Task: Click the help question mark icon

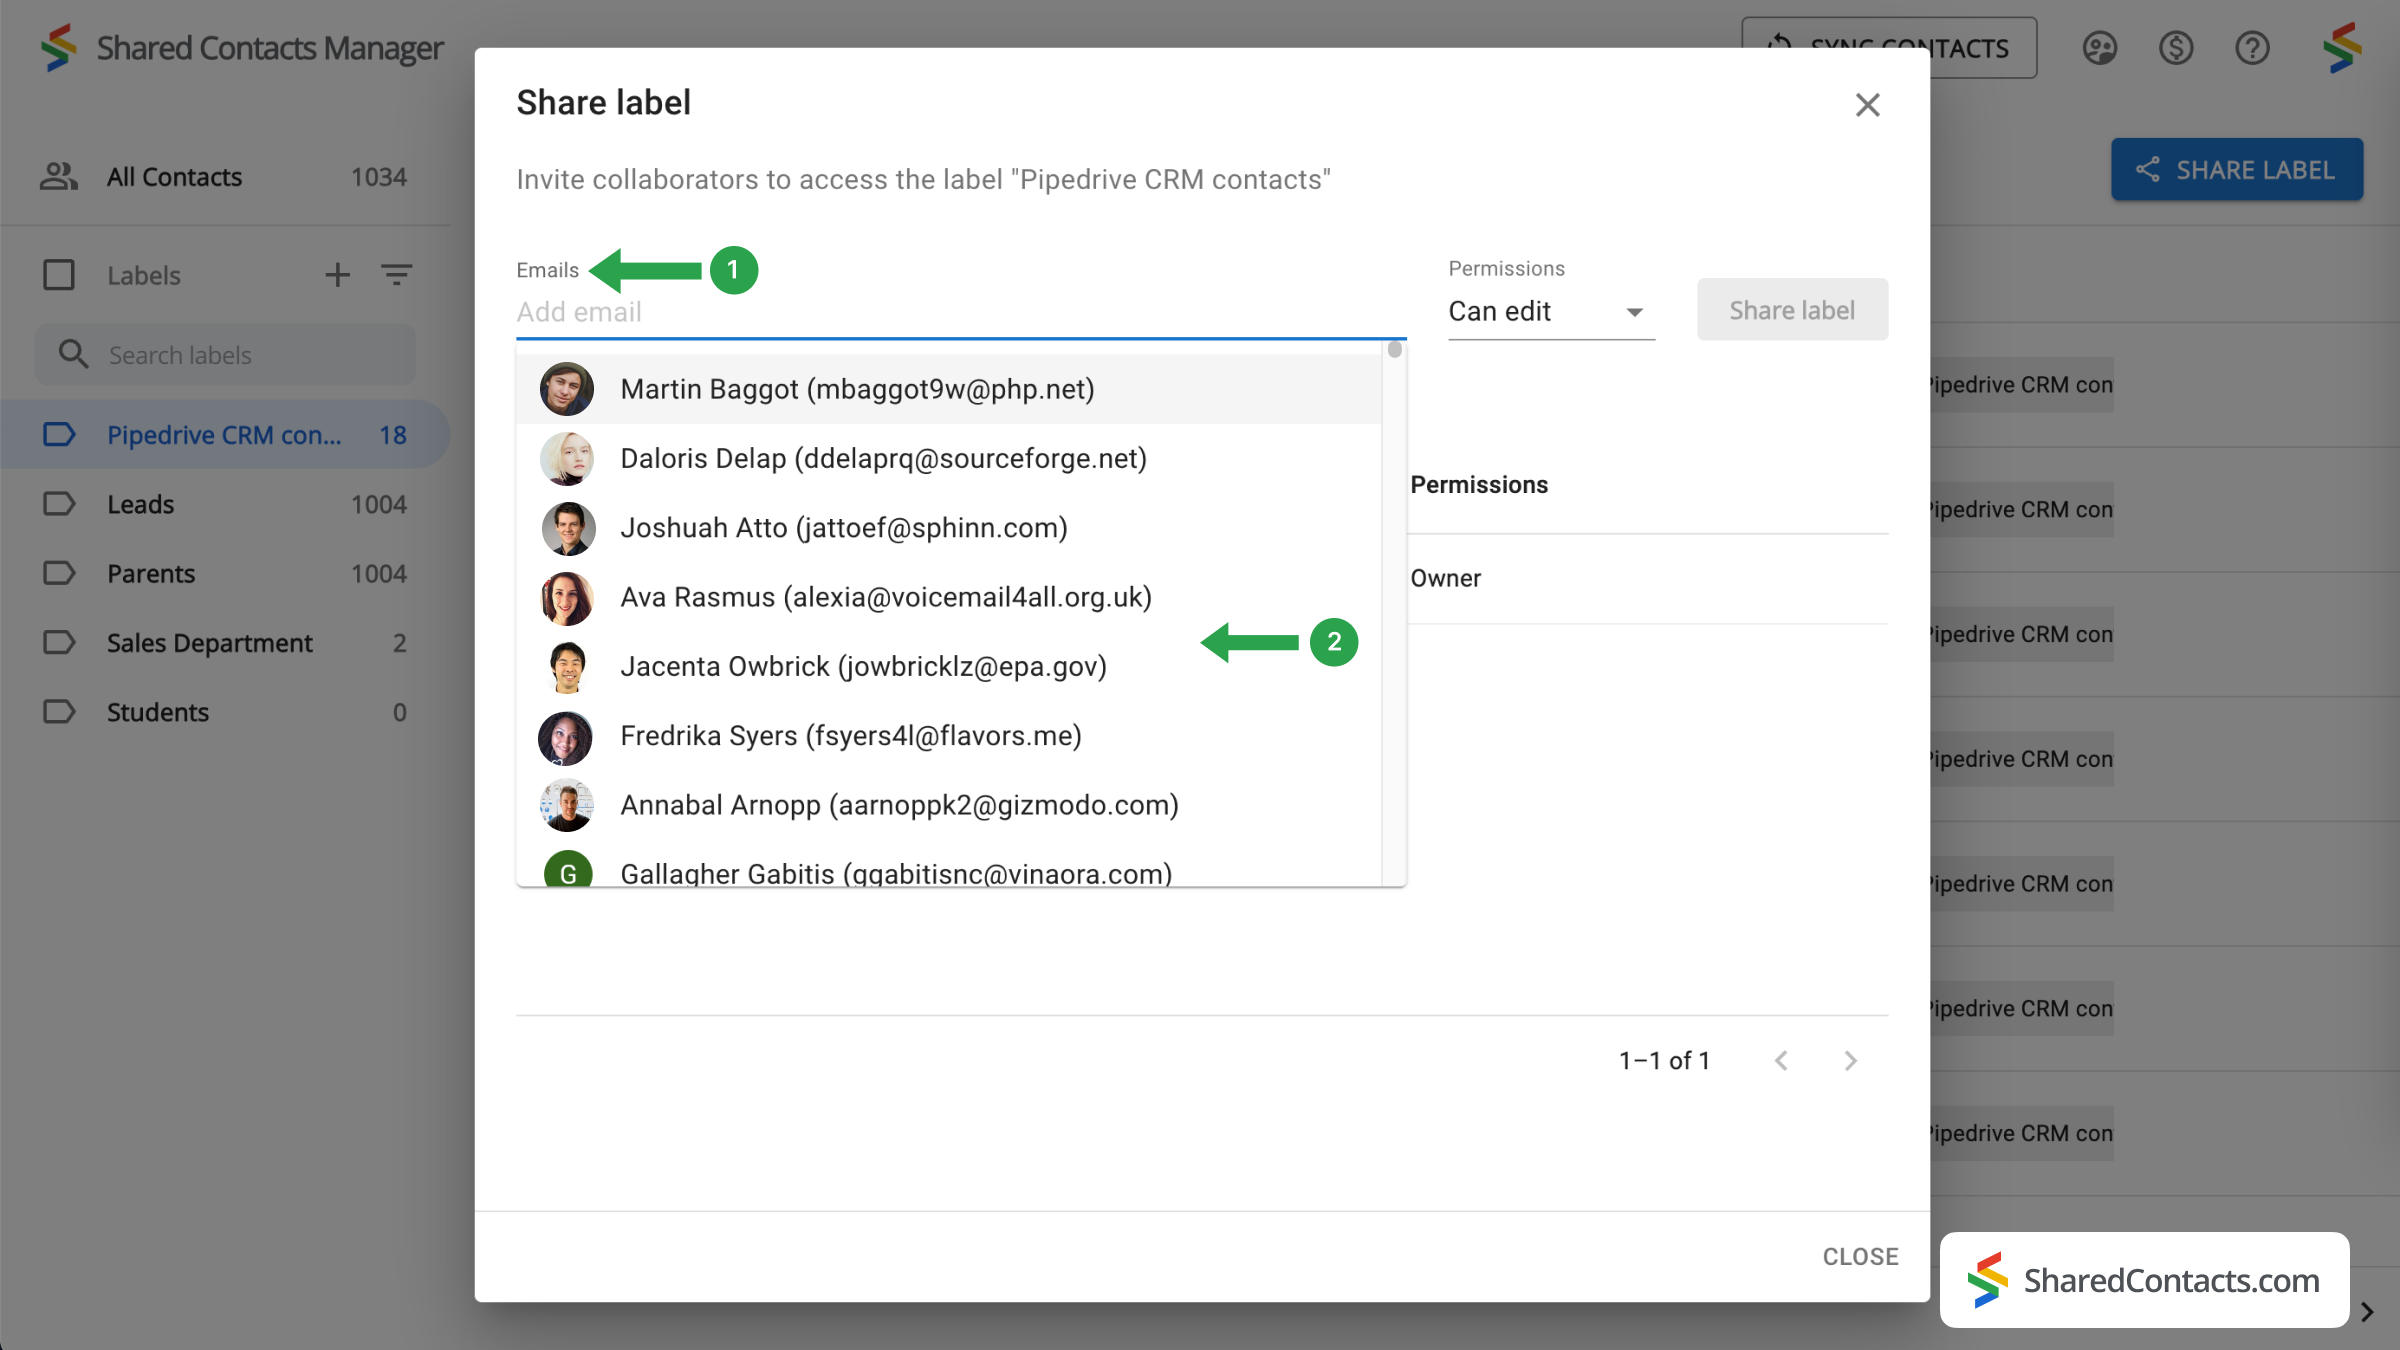Action: [2252, 48]
